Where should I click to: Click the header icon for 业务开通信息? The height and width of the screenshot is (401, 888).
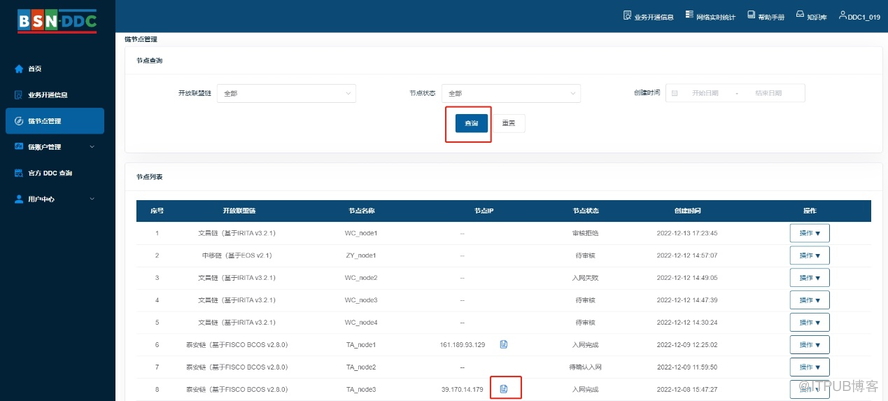627,15
